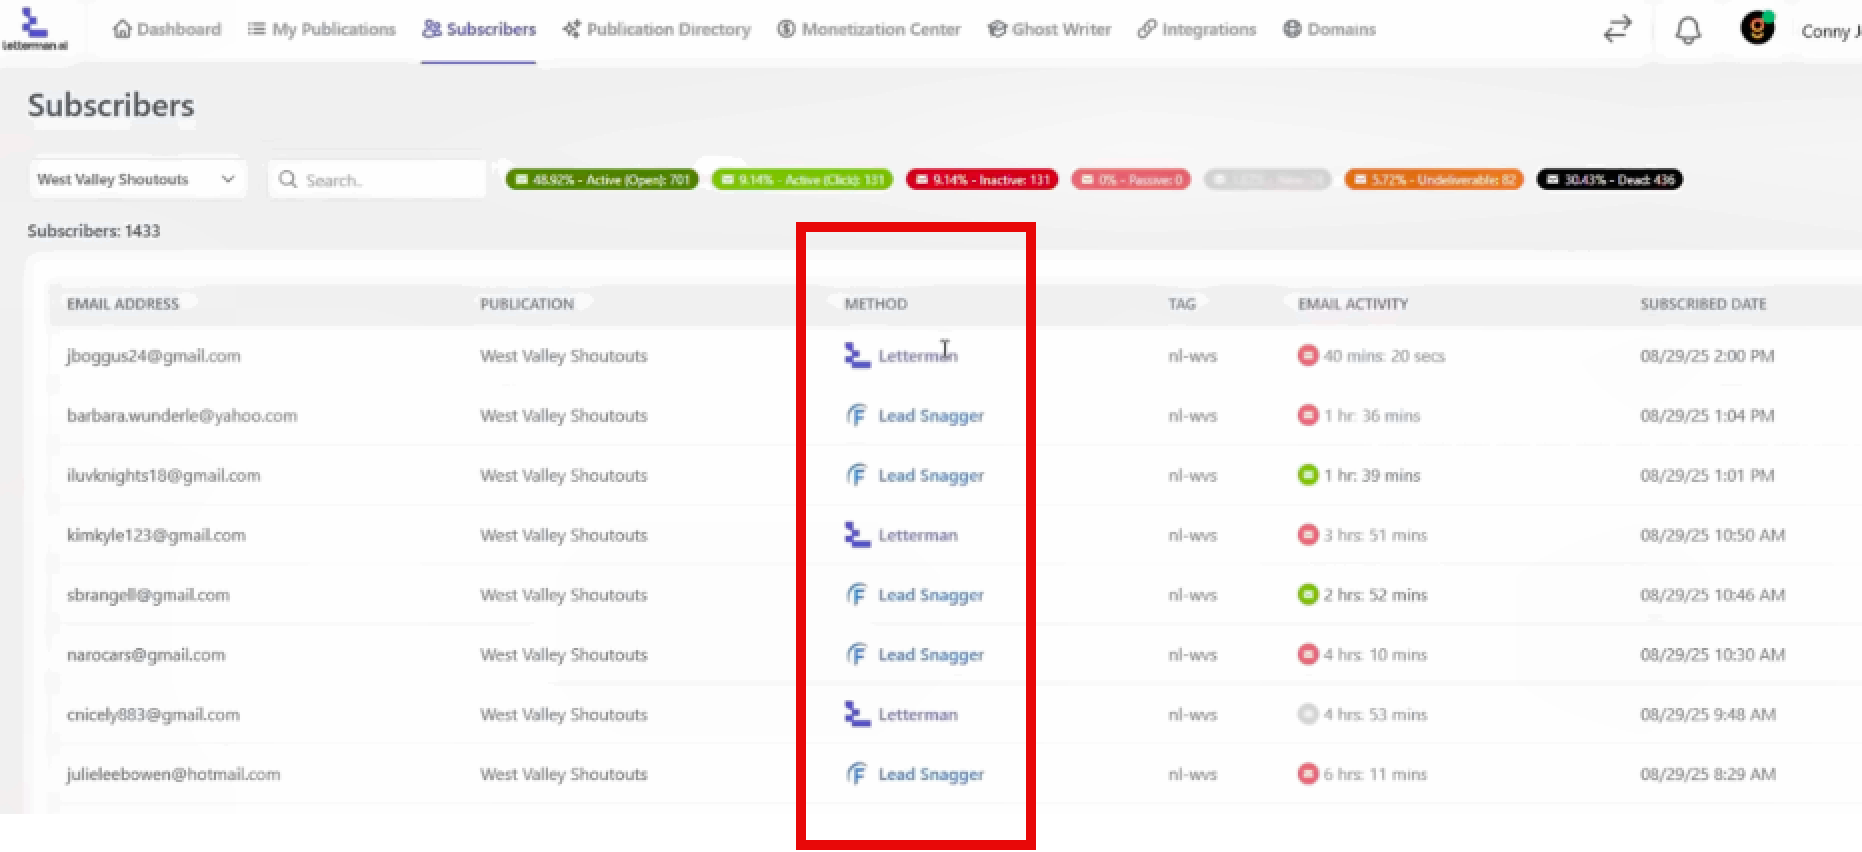Sort by EMAIL ADDRESS column header
This screenshot has height=852, width=1862.
pos(123,304)
